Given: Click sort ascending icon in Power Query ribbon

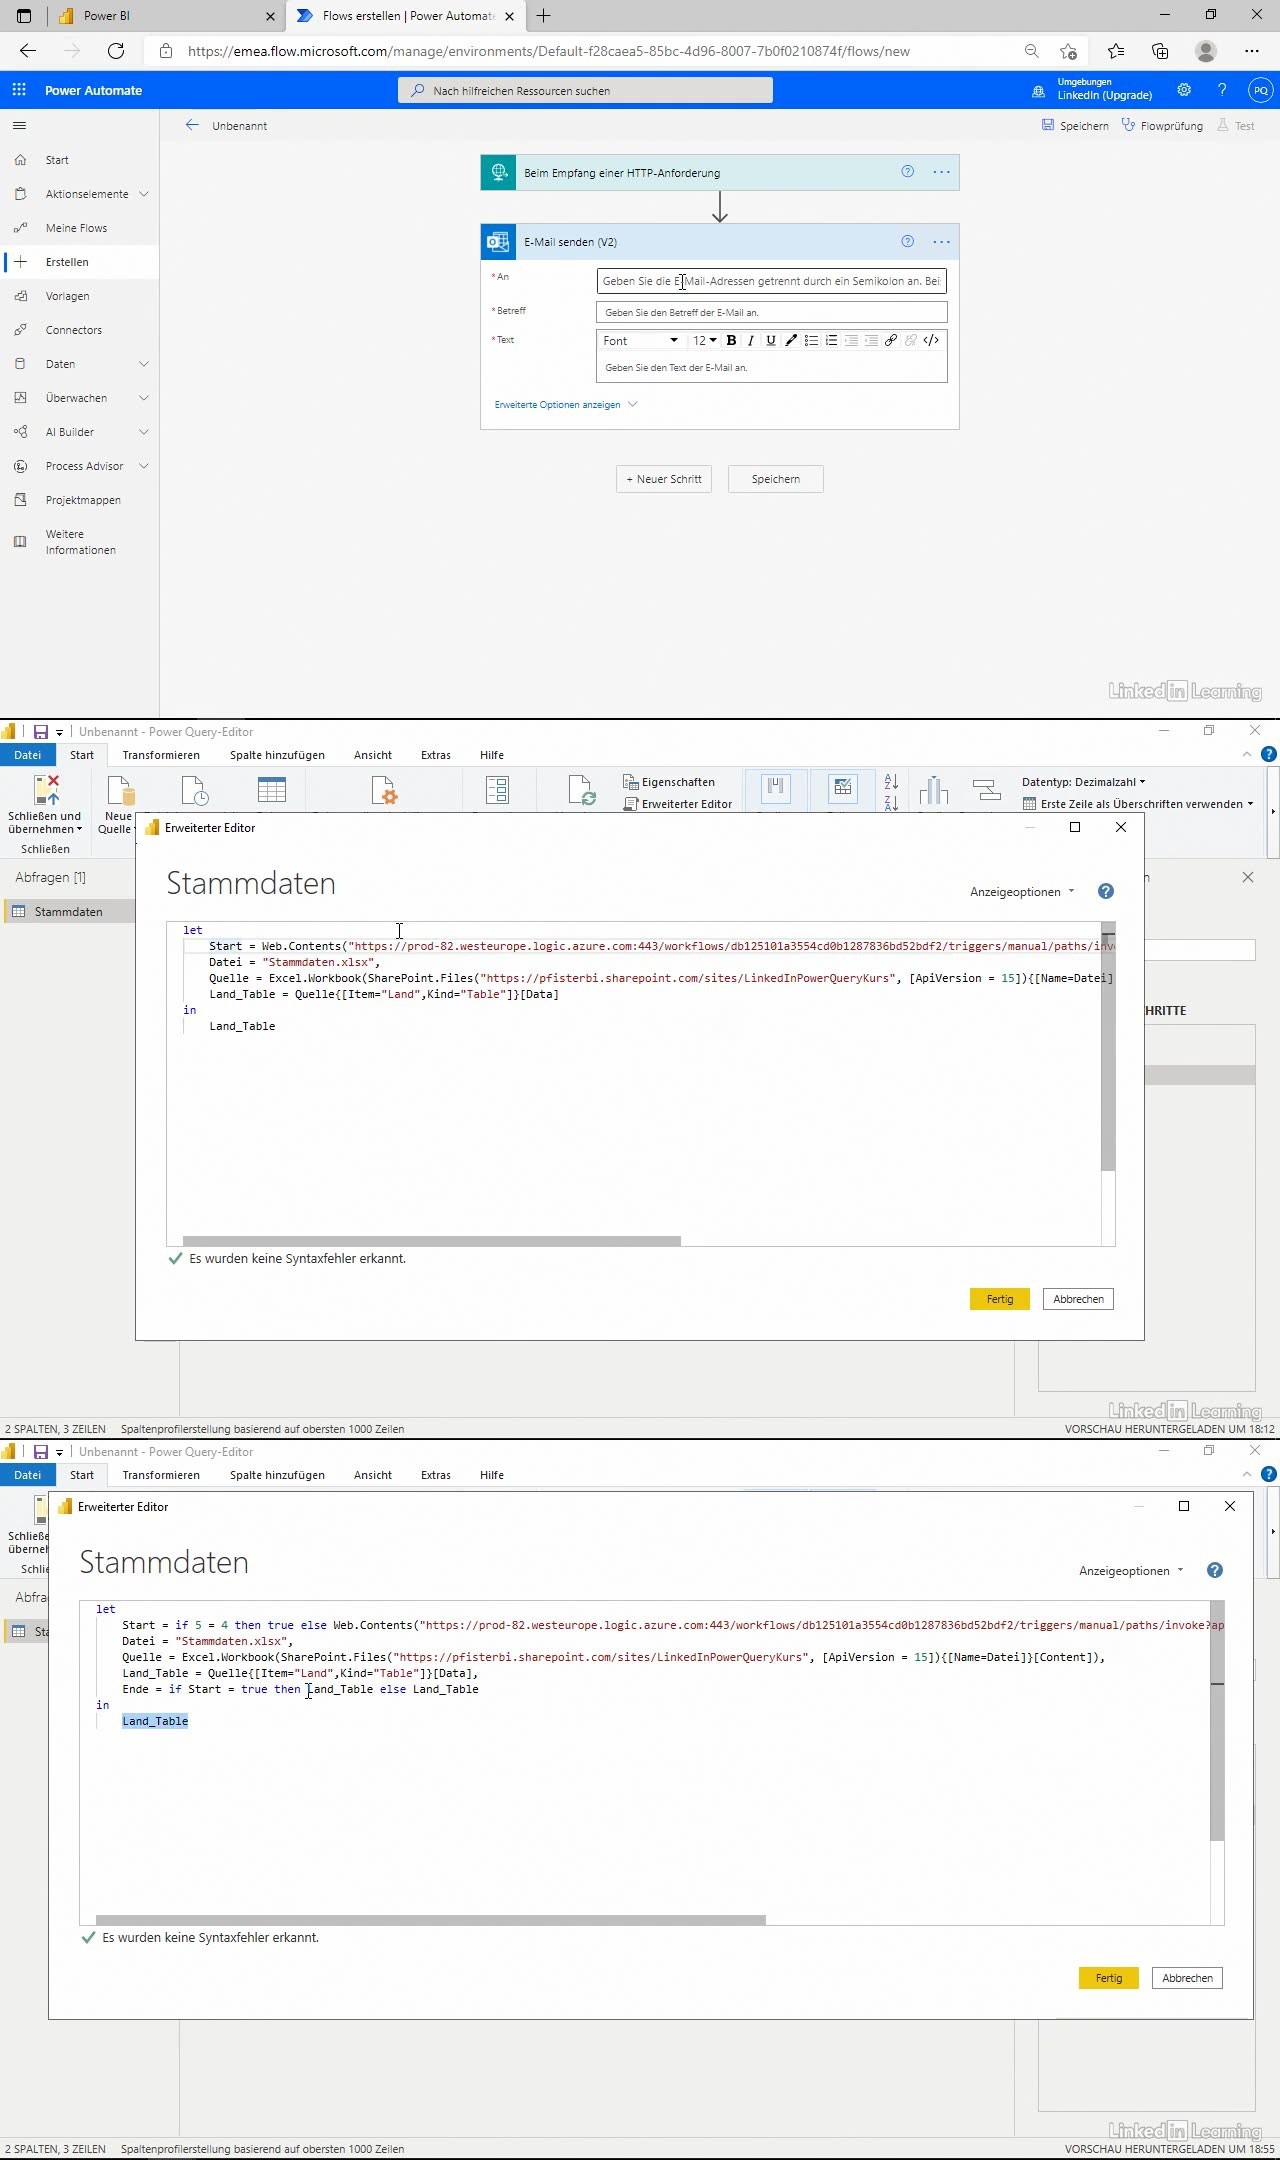Looking at the screenshot, I should coord(891,782).
